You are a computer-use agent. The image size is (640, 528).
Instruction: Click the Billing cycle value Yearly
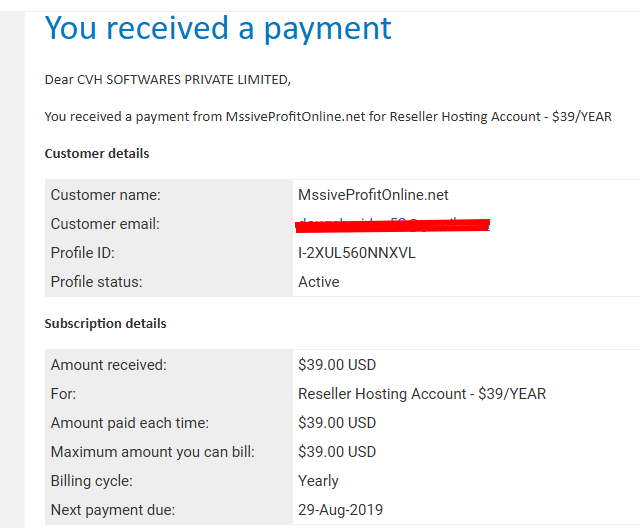[318, 481]
